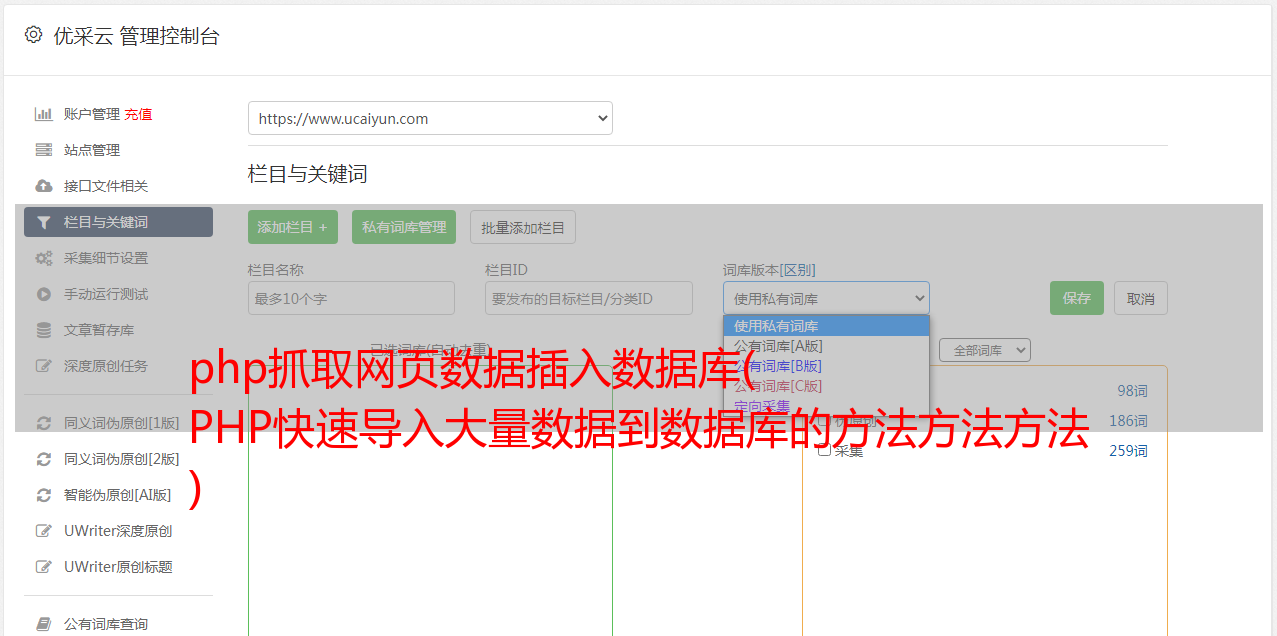Choose 使用私有词库 option in the list
Image resolution: width=1277 pixels, height=636 pixels.
(826, 326)
